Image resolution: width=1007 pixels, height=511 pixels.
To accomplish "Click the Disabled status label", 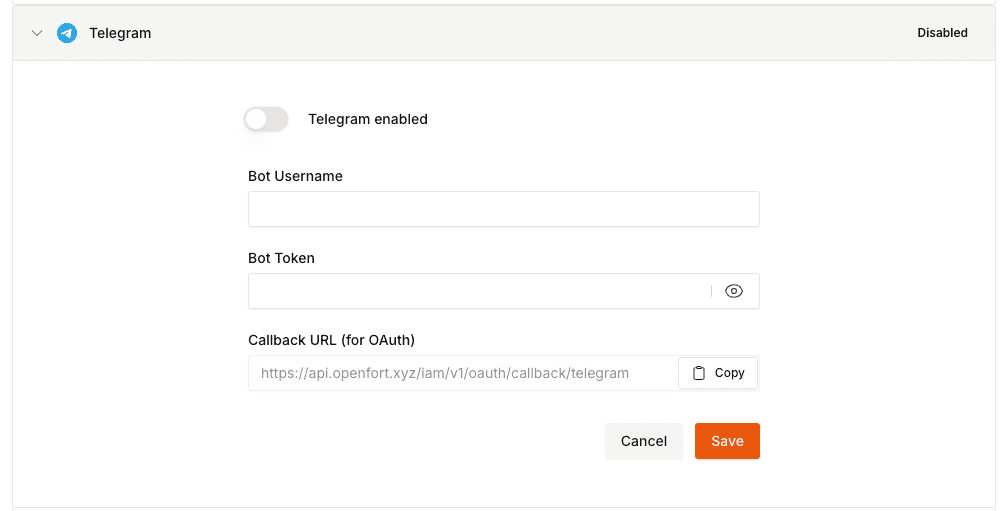I will click(x=942, y=33).
